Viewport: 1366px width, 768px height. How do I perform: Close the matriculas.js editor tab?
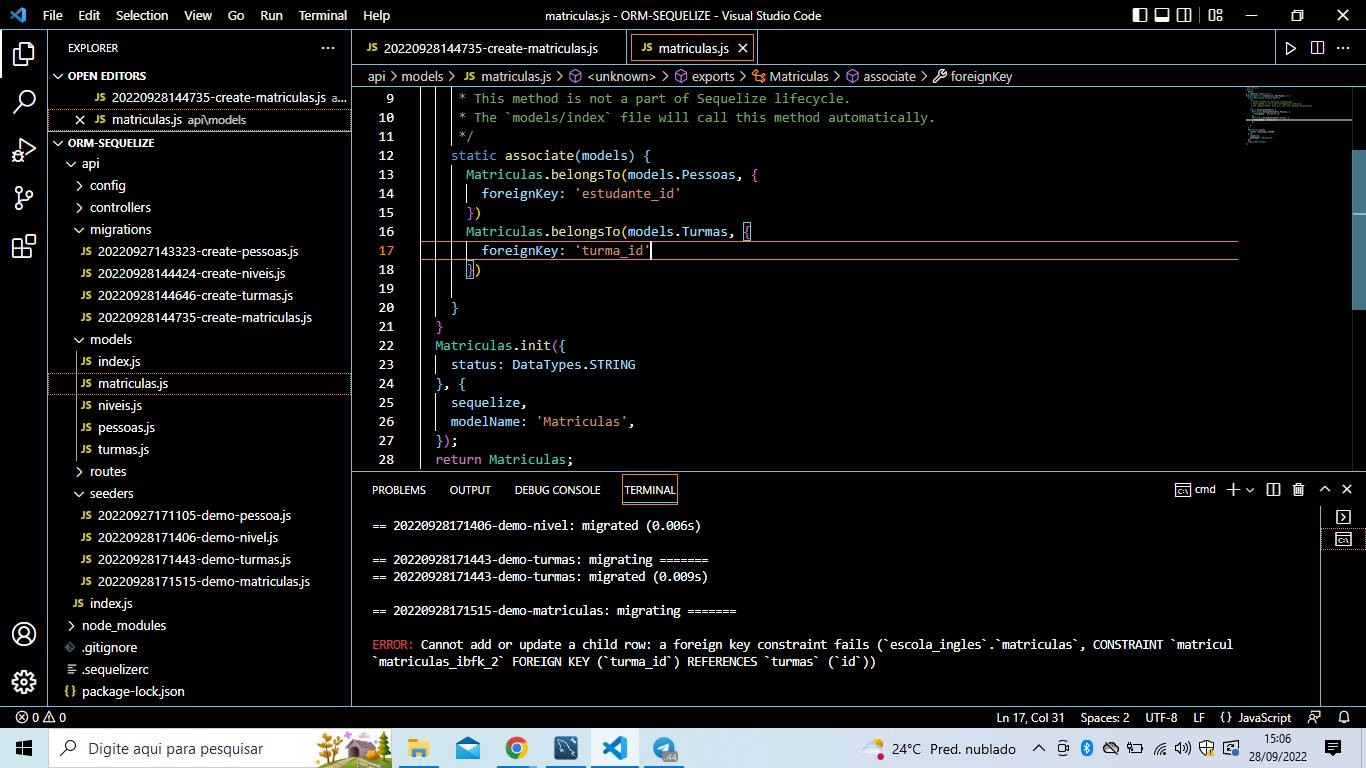pos(742,48)
